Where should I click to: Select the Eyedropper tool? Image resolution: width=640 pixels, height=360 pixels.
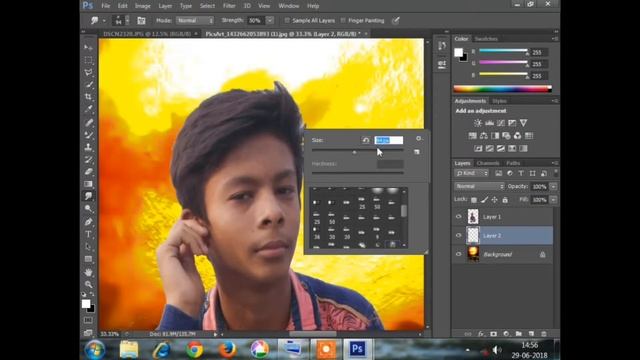pos(88,109)
